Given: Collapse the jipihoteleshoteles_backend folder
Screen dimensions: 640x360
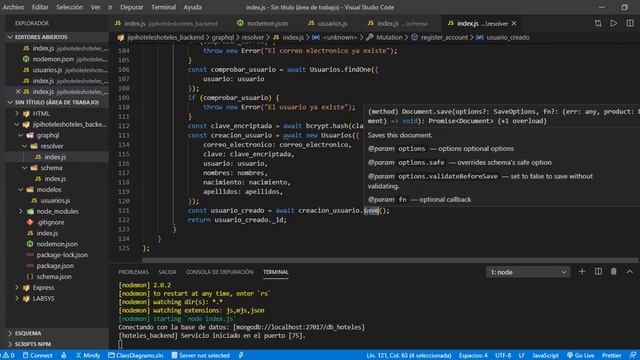Looking at the screenshot, I should coord(17,124).
